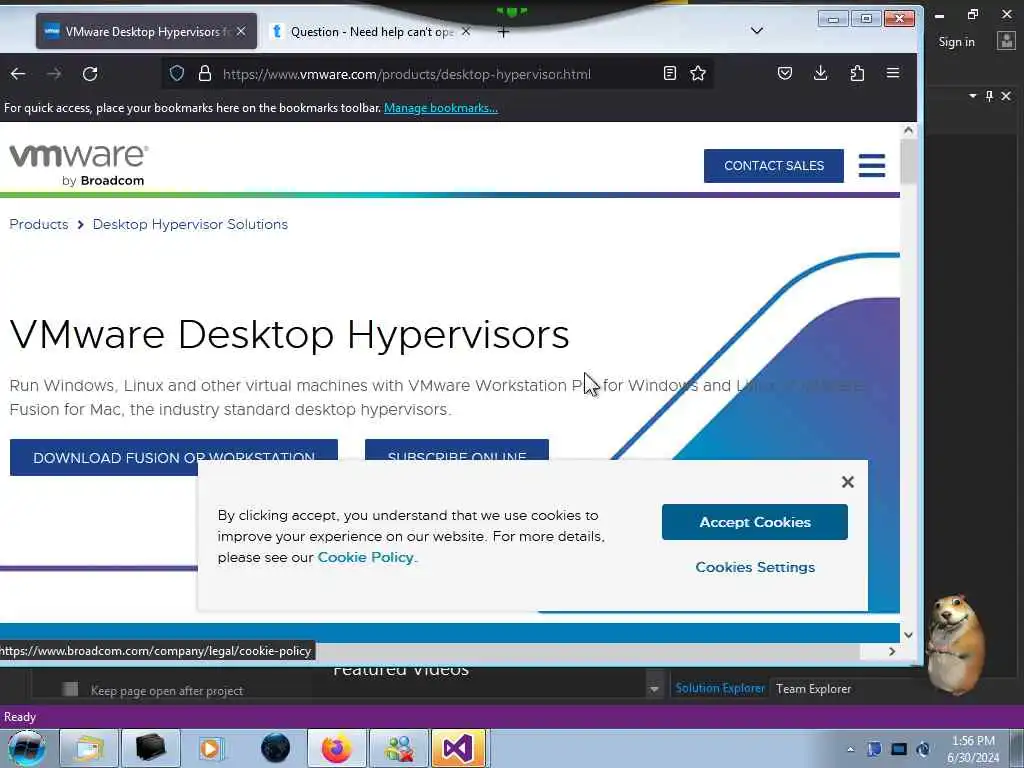
Task: Go back using Firefox back arrow
Action: click(18, 74)
